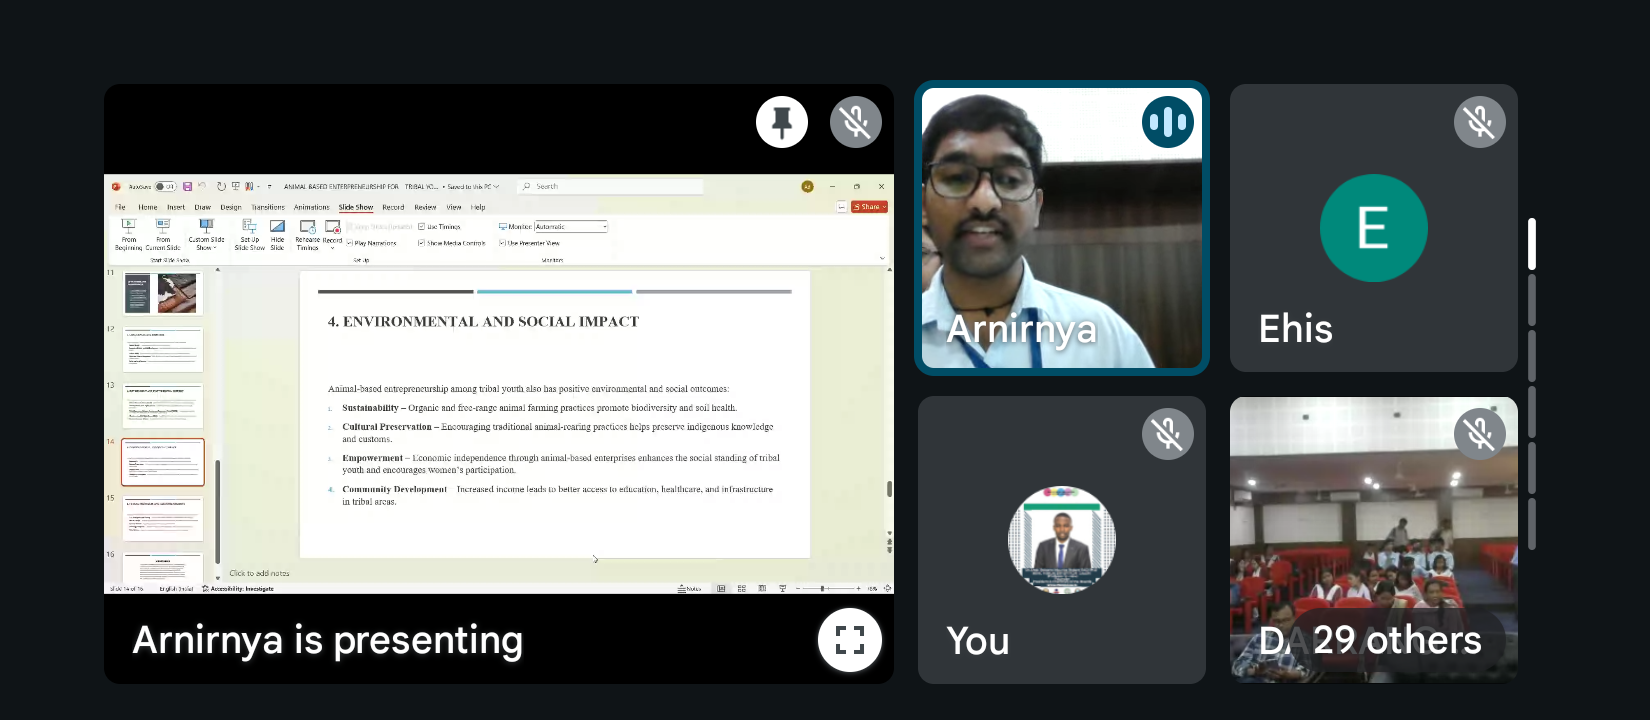Click the Meet participant tiles scrollbar
Screen dimensions: 1650x720
(x=1532, y=384)
